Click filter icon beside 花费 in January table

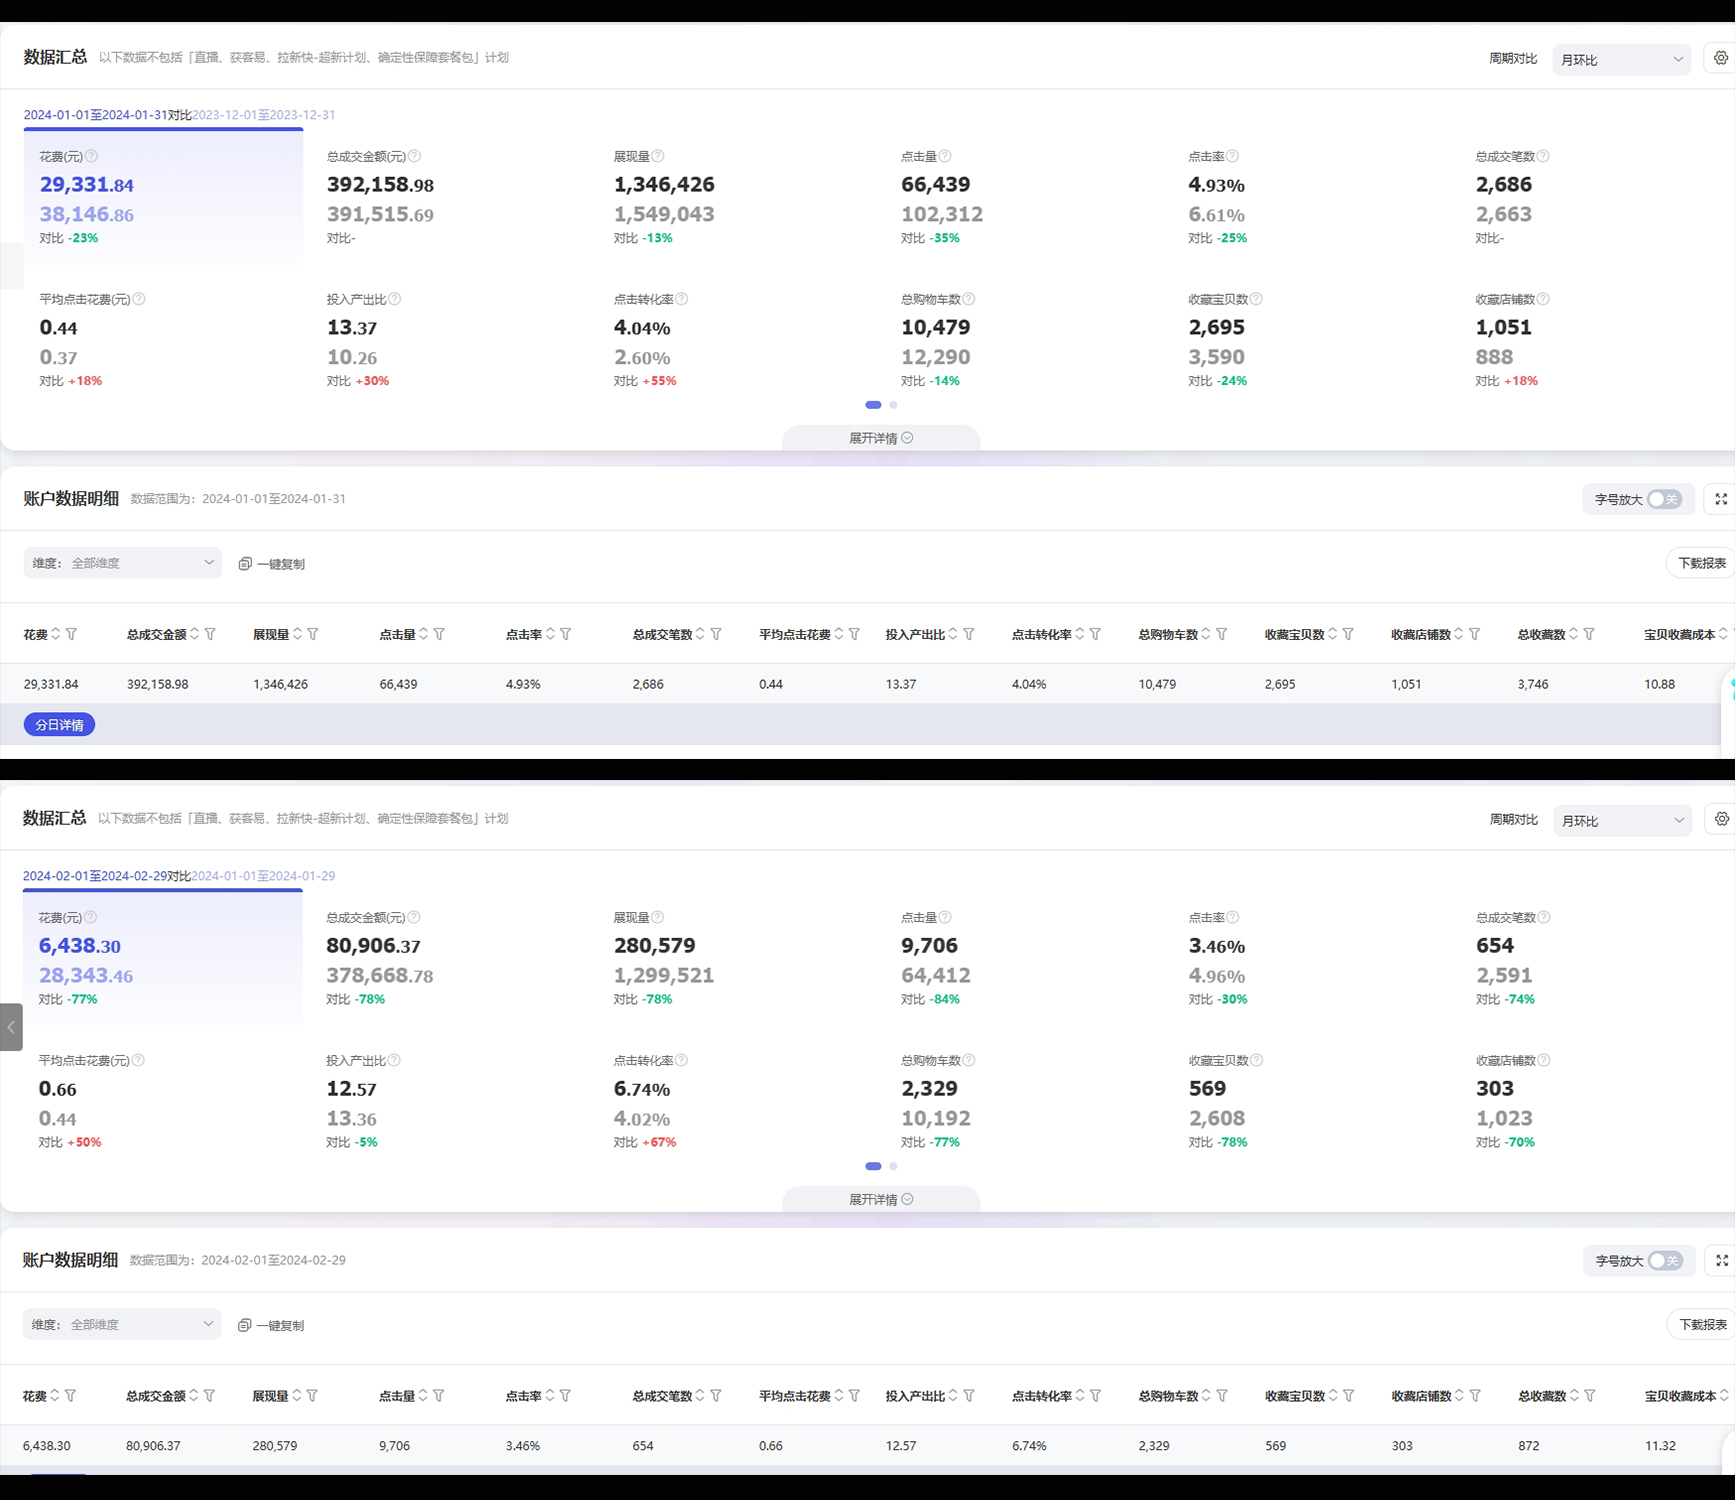[72, 634]
